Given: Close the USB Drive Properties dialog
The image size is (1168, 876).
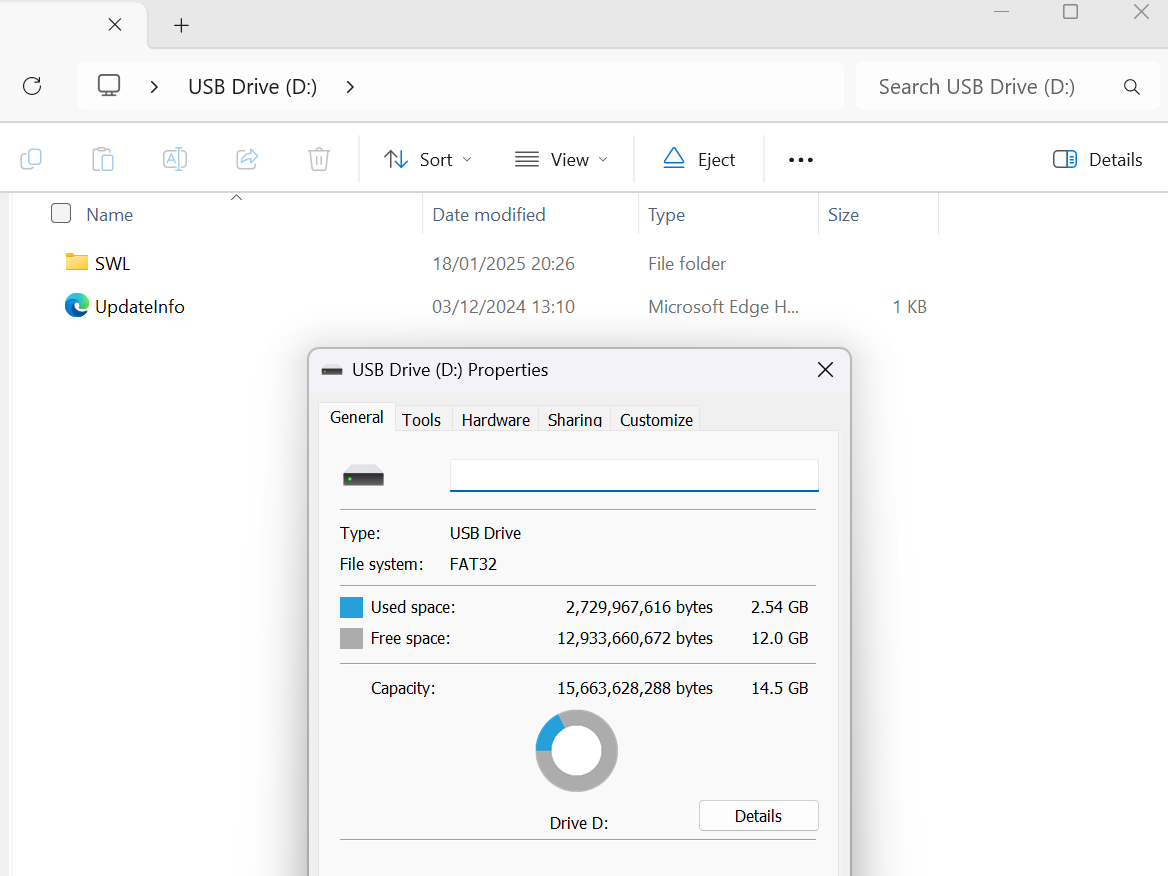Looking at the screenshot, I should pyautogui.click(x=825, y=369).
